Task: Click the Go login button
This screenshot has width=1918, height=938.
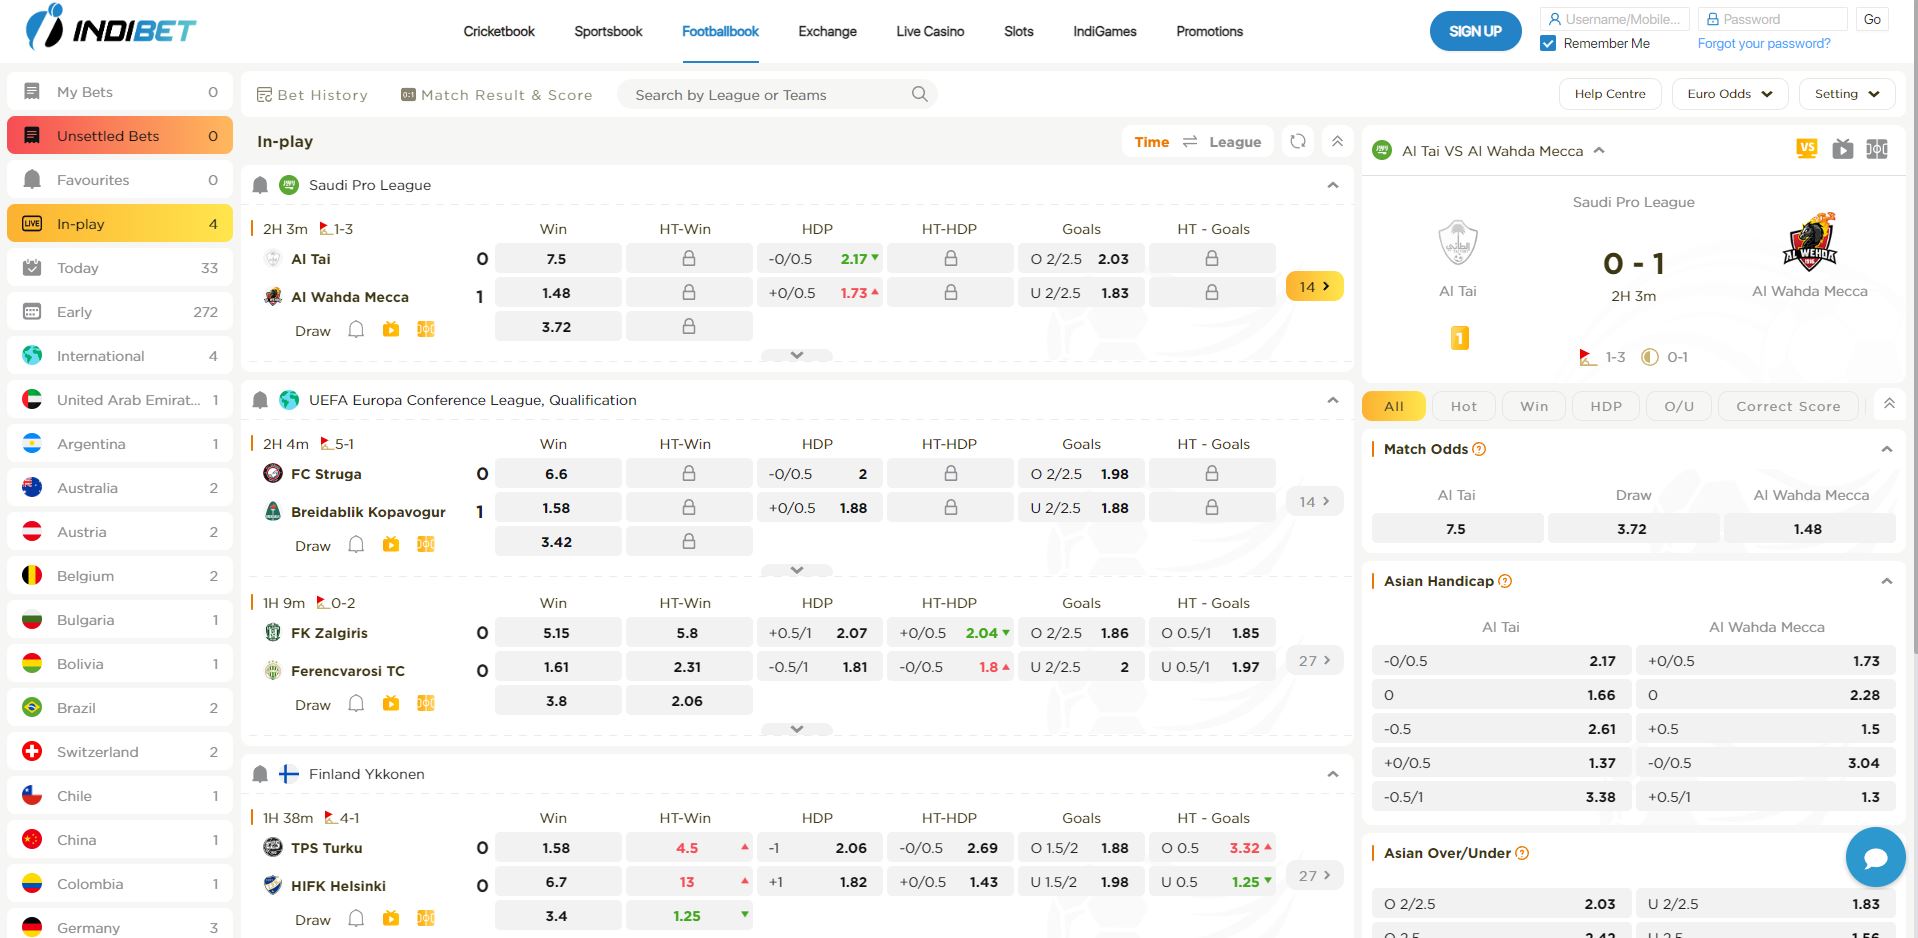Action: coord(1872,19)
